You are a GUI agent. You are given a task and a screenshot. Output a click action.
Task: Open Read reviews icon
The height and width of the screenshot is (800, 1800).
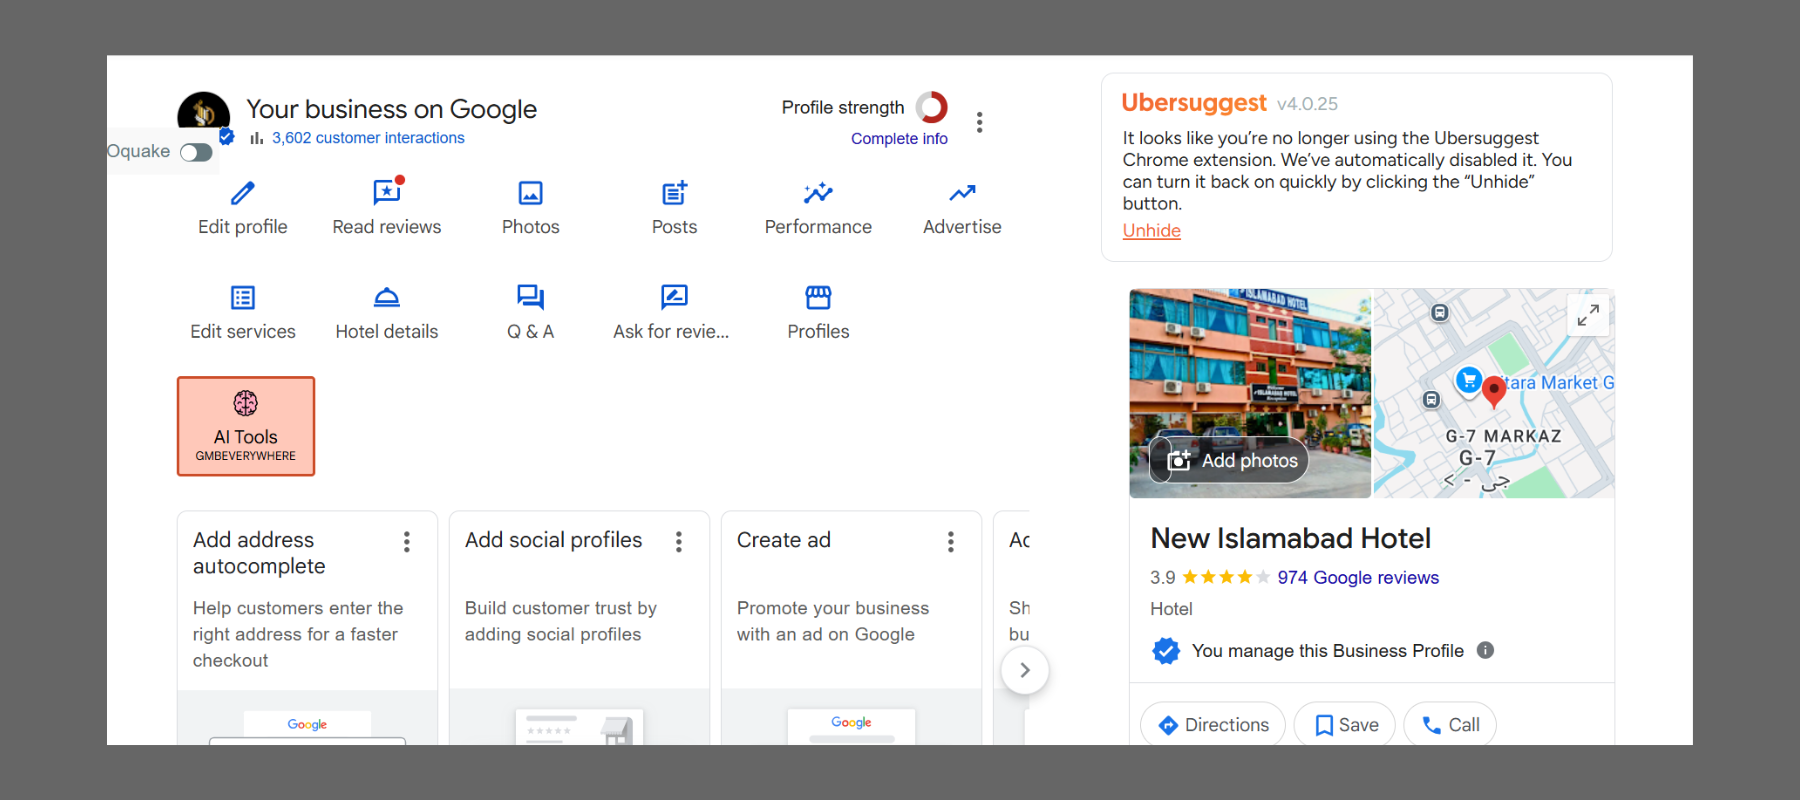pyautogui.click(x=386, y=192)
